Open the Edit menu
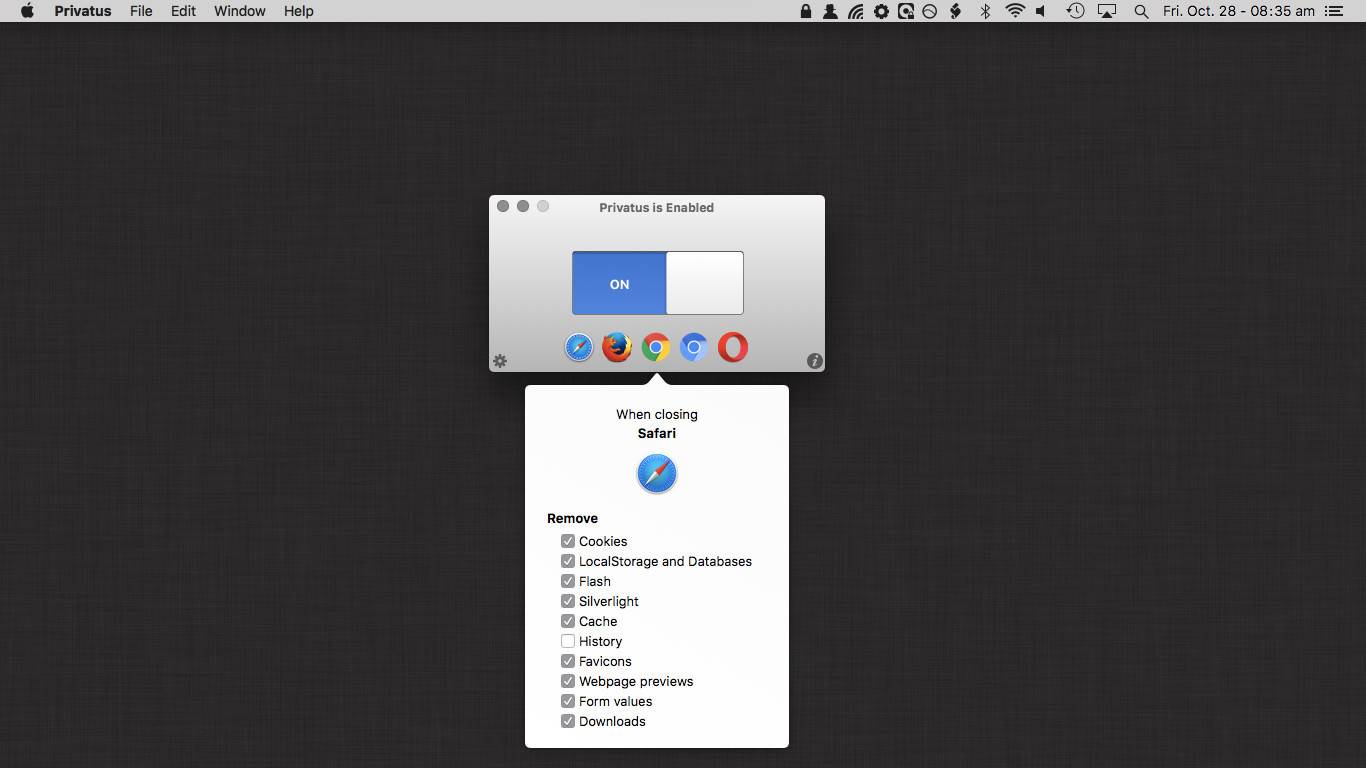 [x=183, y=11]
